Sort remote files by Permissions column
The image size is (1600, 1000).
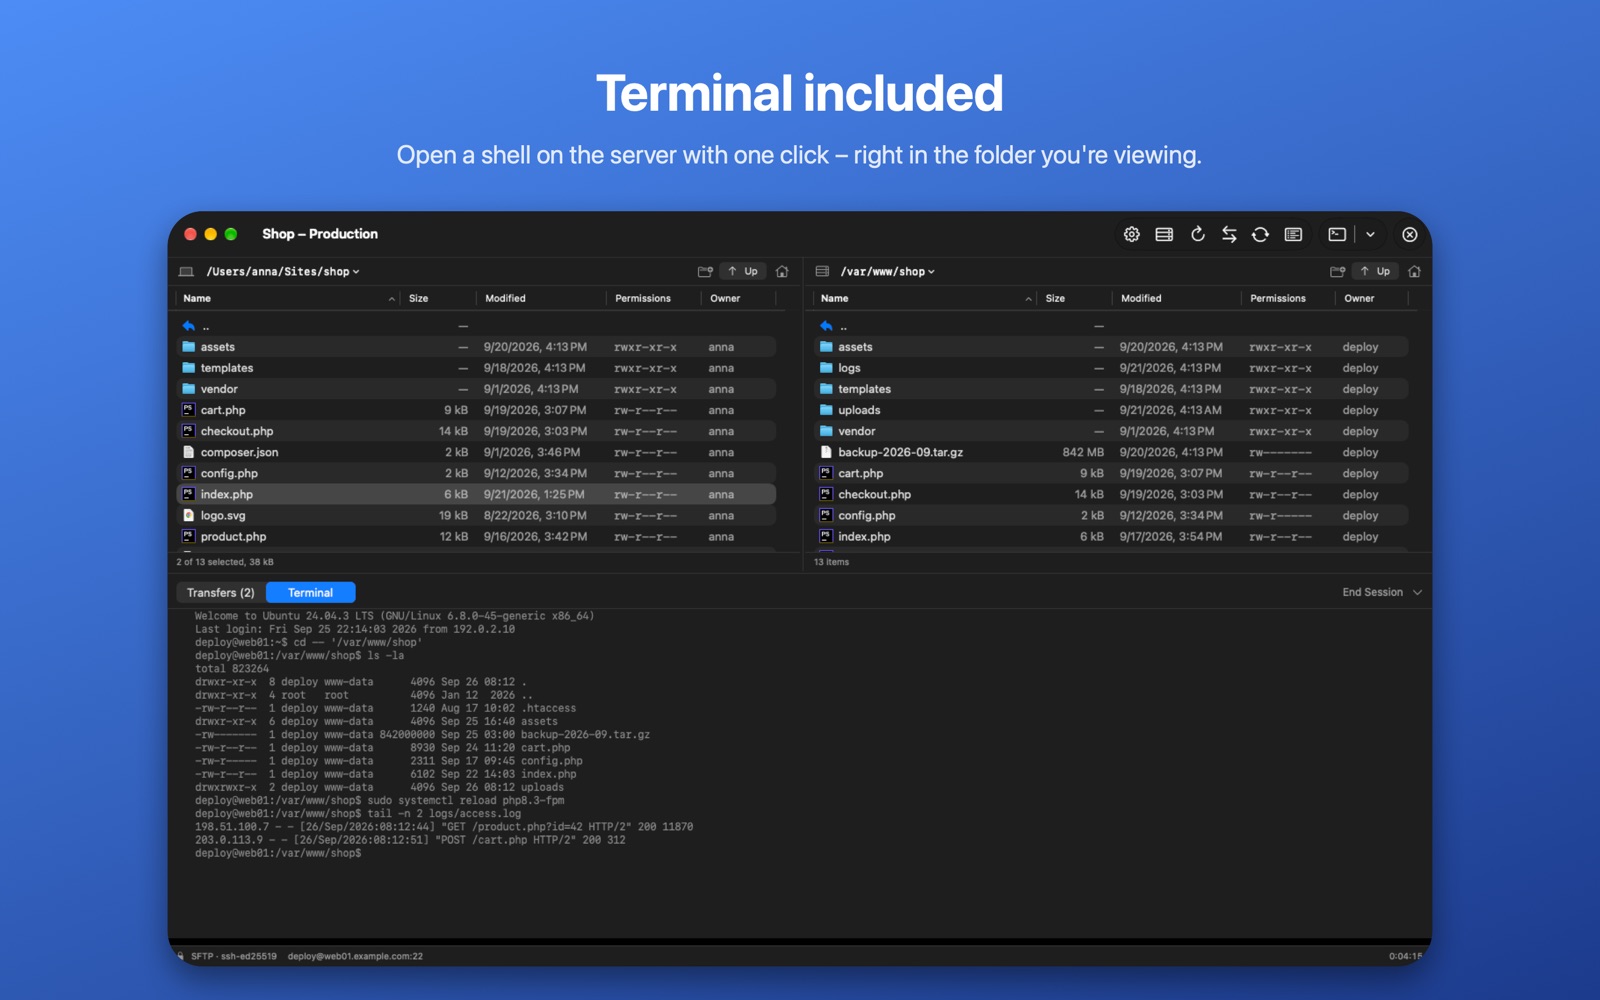point(1287,298)
